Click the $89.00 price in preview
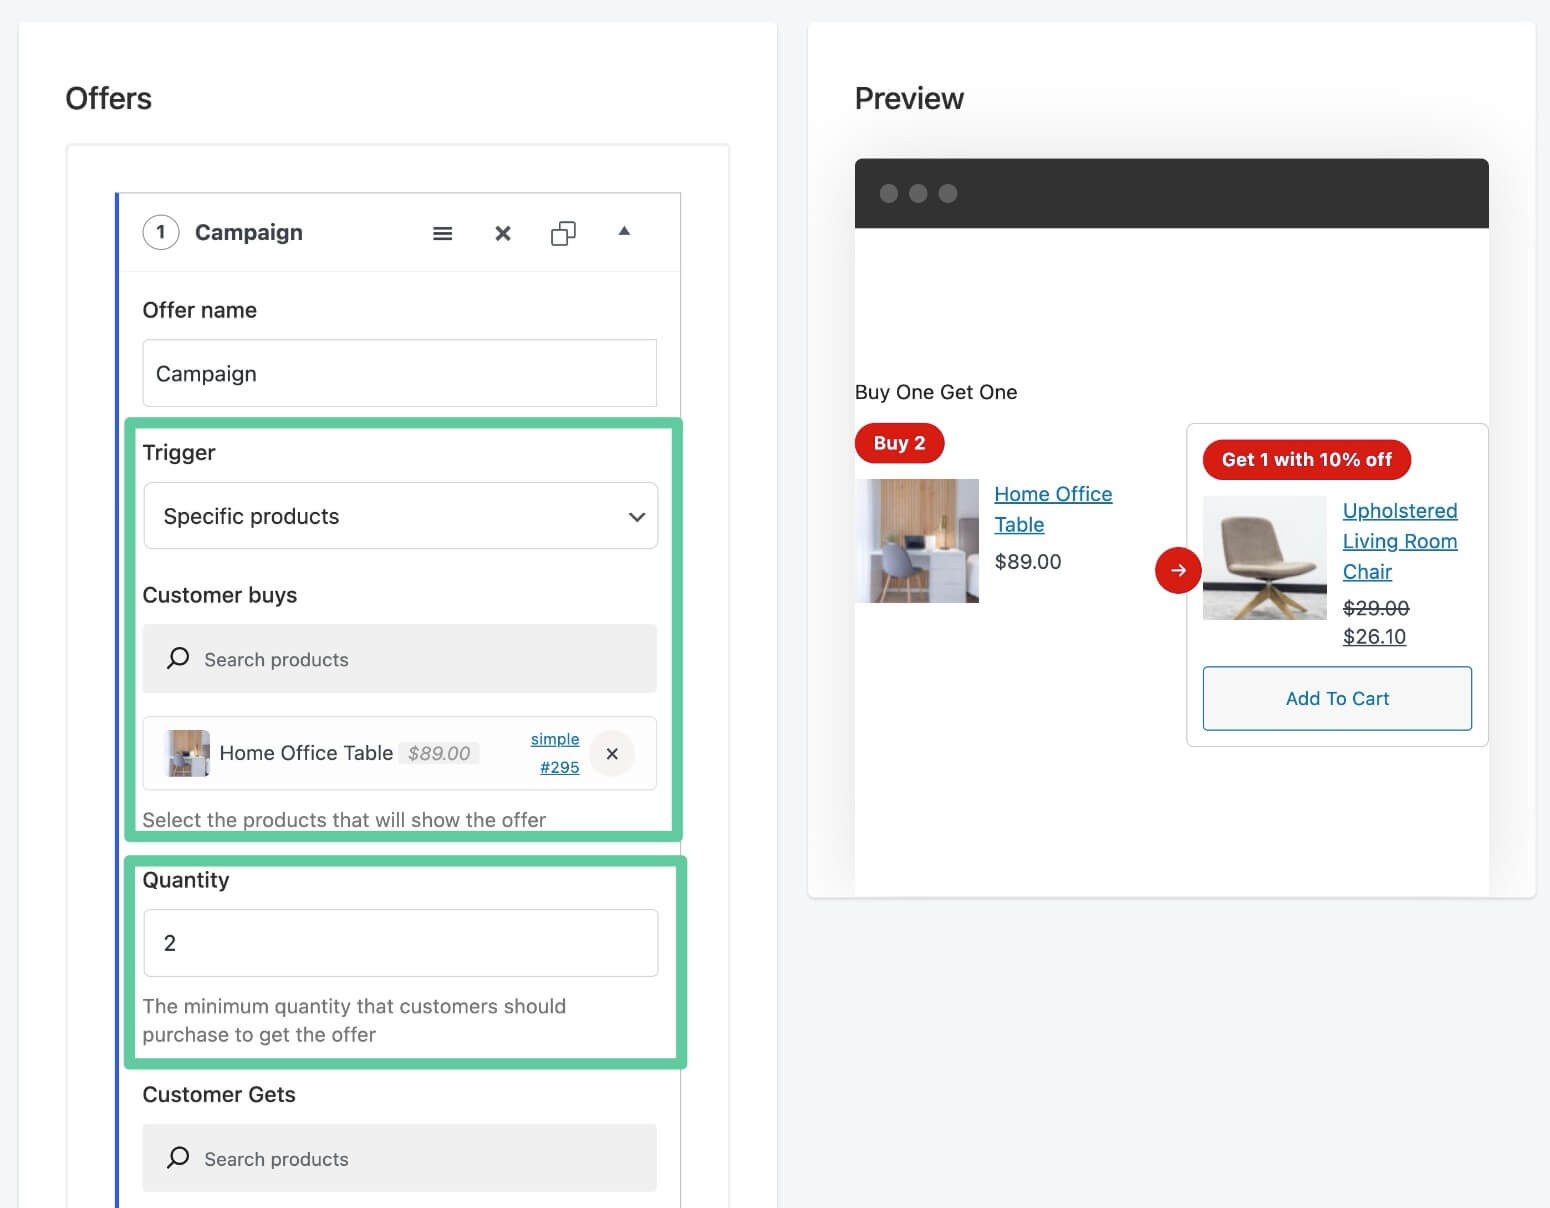Image resolution: width=1550 pixels, height=1208 pixels. (1028, 562)
